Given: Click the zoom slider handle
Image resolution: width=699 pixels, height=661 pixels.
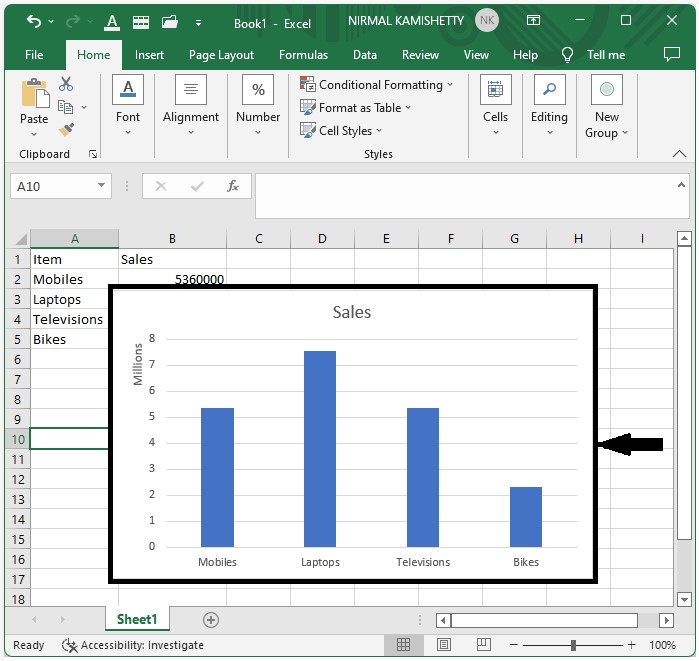Looking at the screenshot, I should point(573,645).
